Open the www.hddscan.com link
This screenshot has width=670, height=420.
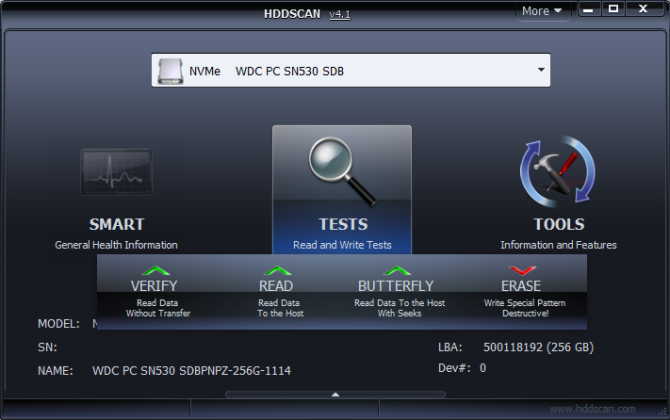592,409
